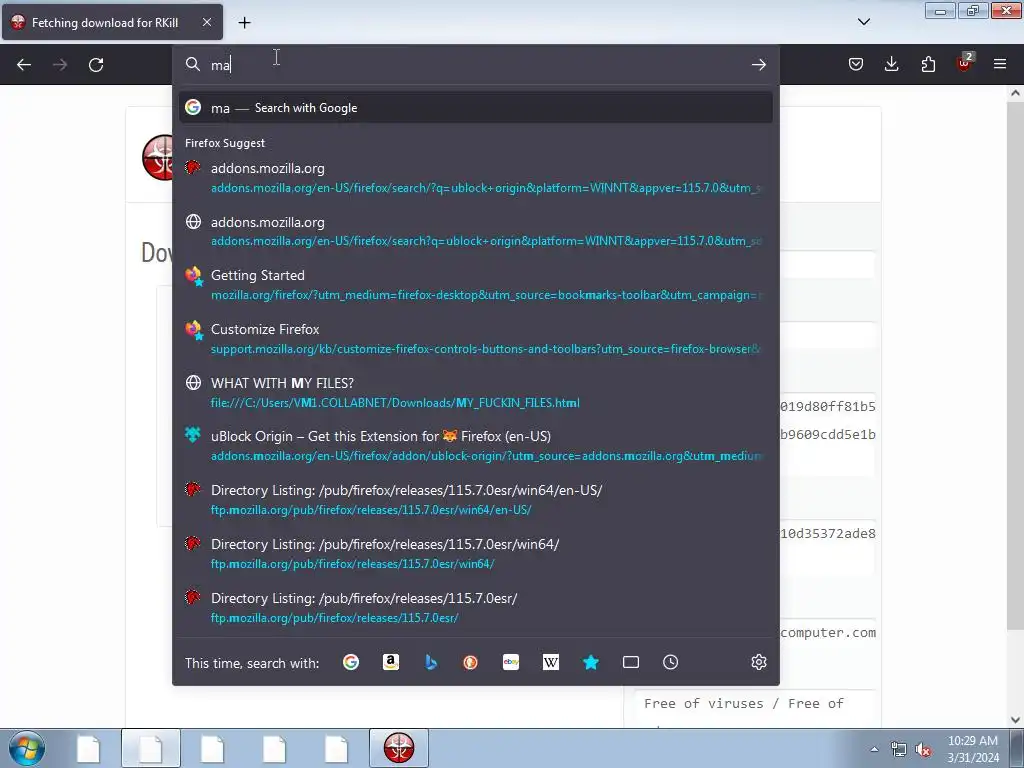Open Directory Listing win64/en-US/ suggestion
Viewport: 1024px width, 768px height.
pyautogui.click(x=475, y=500)
